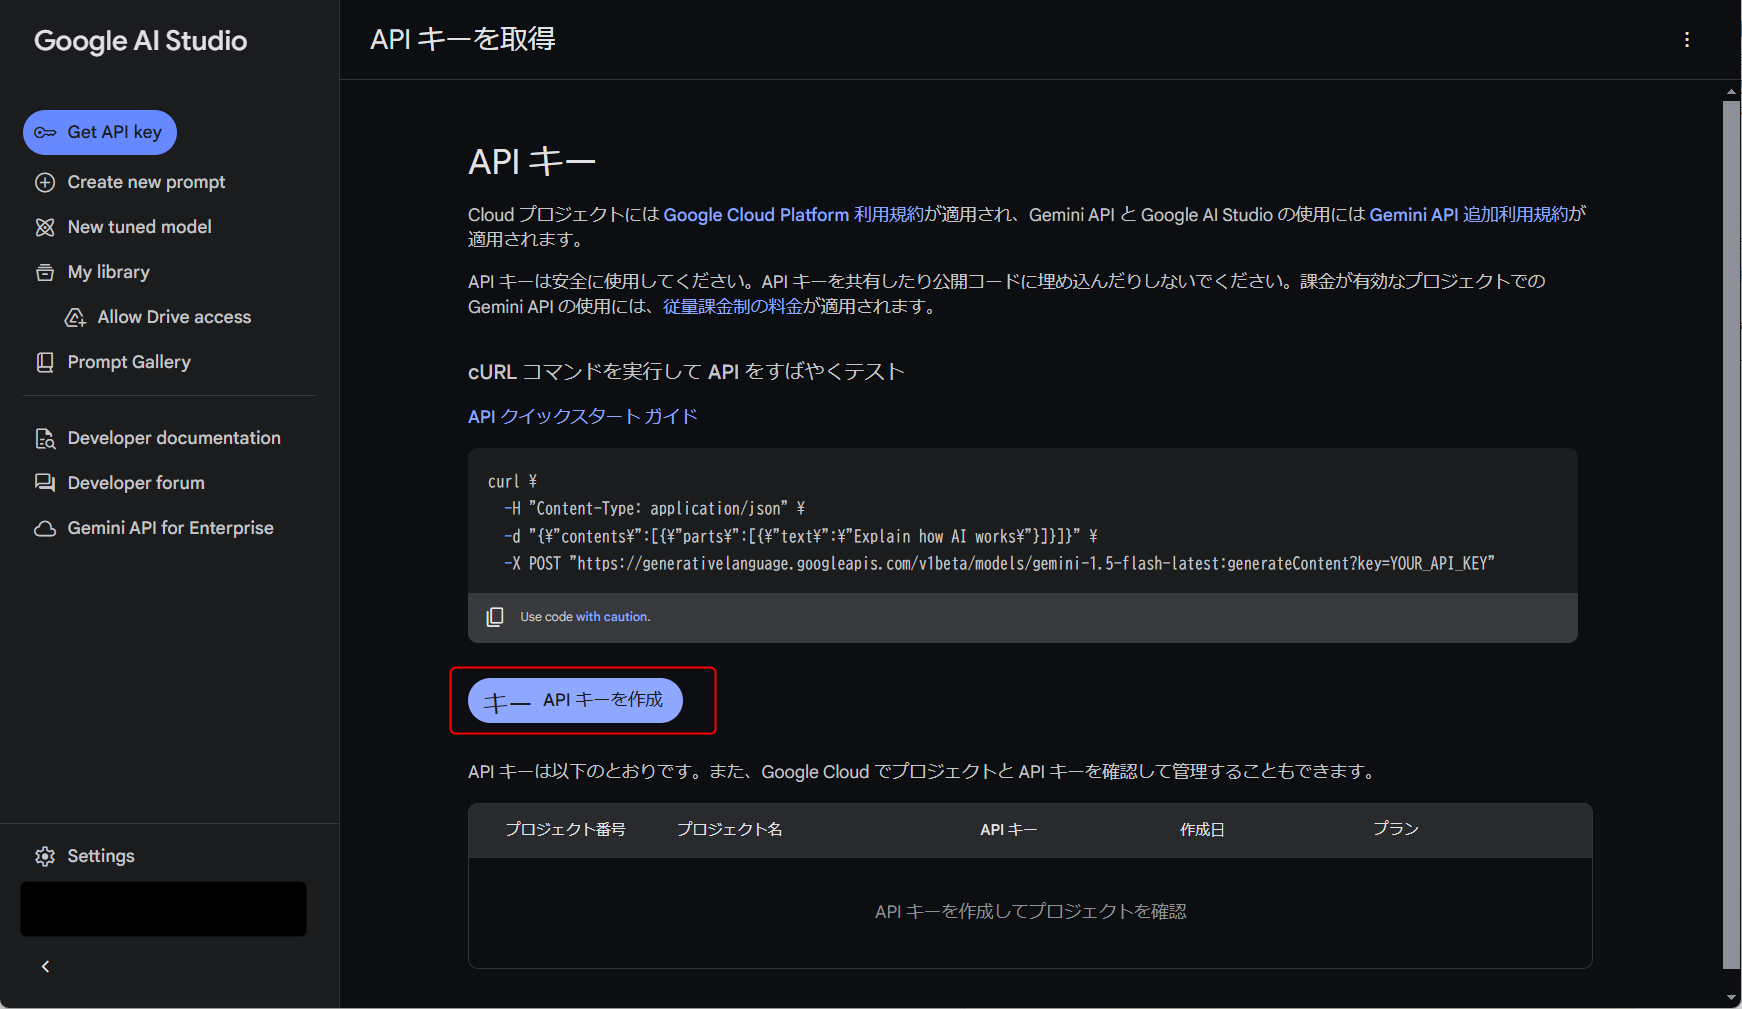Open Gemini API 追加利用規約 link
Screen dimensions: 1742x1009
click(1468, 215)
